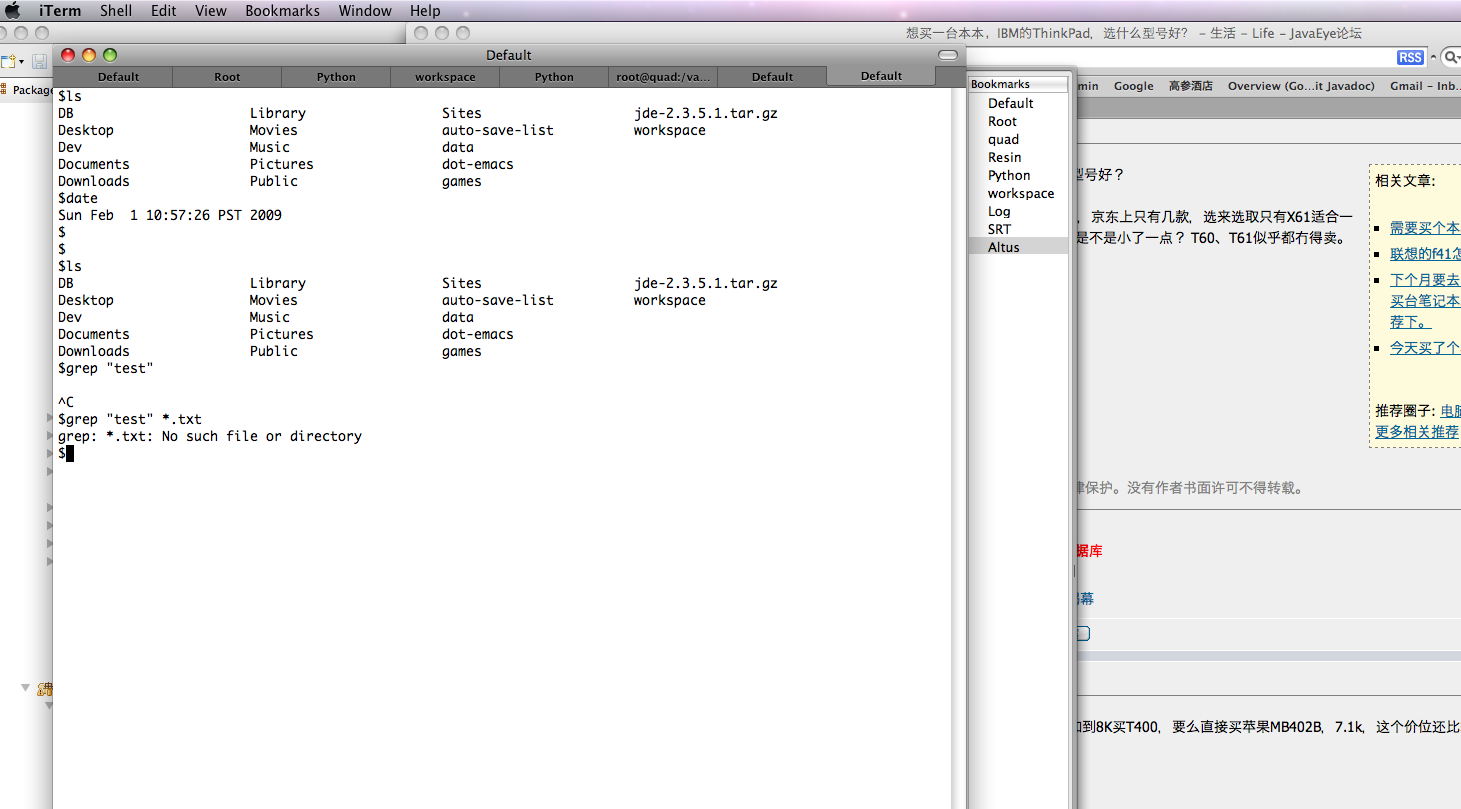Open the Overview Javadoc bookmark in browser
Image resolution: width=1461 pixels, height=809 pixels.
(x=1301, y=86)
